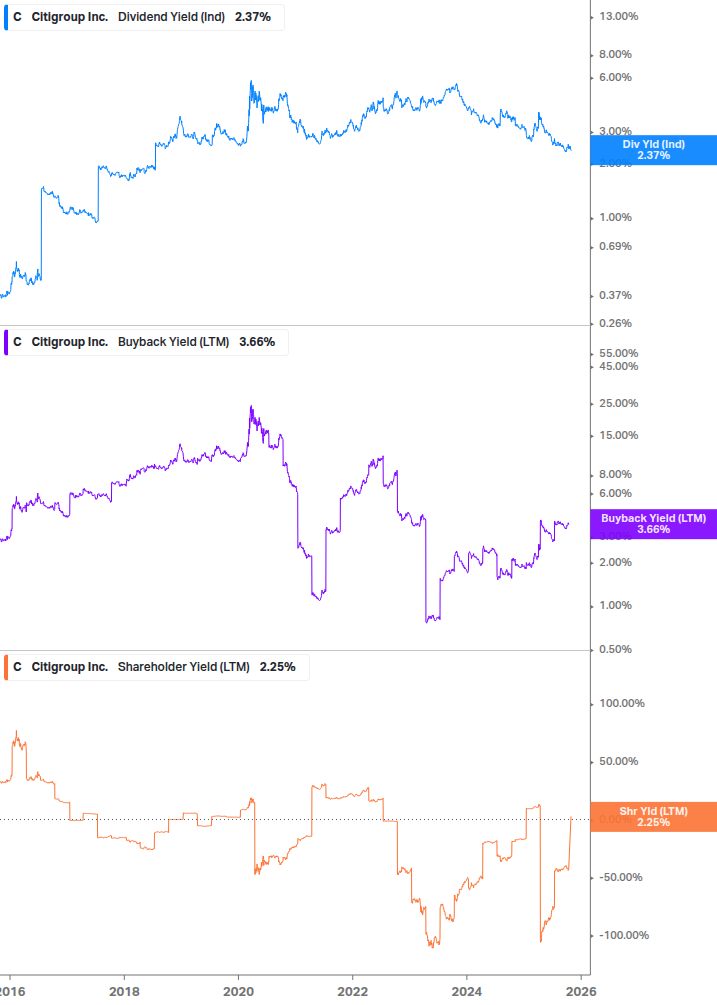Click the 55.00% tick on buyback yield axis

coord(618,353)
